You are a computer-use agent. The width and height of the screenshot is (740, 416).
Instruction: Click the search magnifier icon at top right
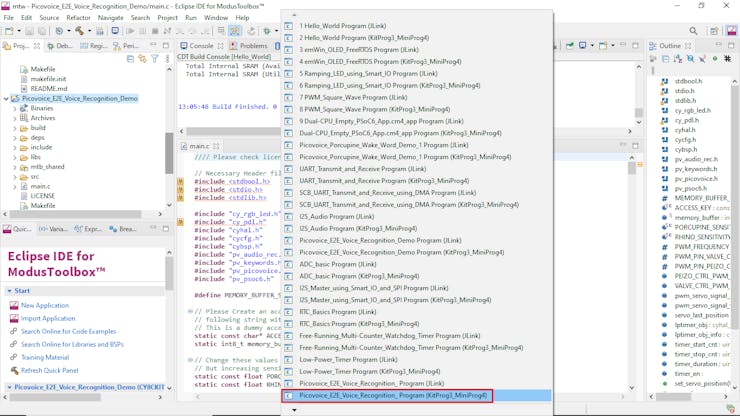[x=693, y=31]
